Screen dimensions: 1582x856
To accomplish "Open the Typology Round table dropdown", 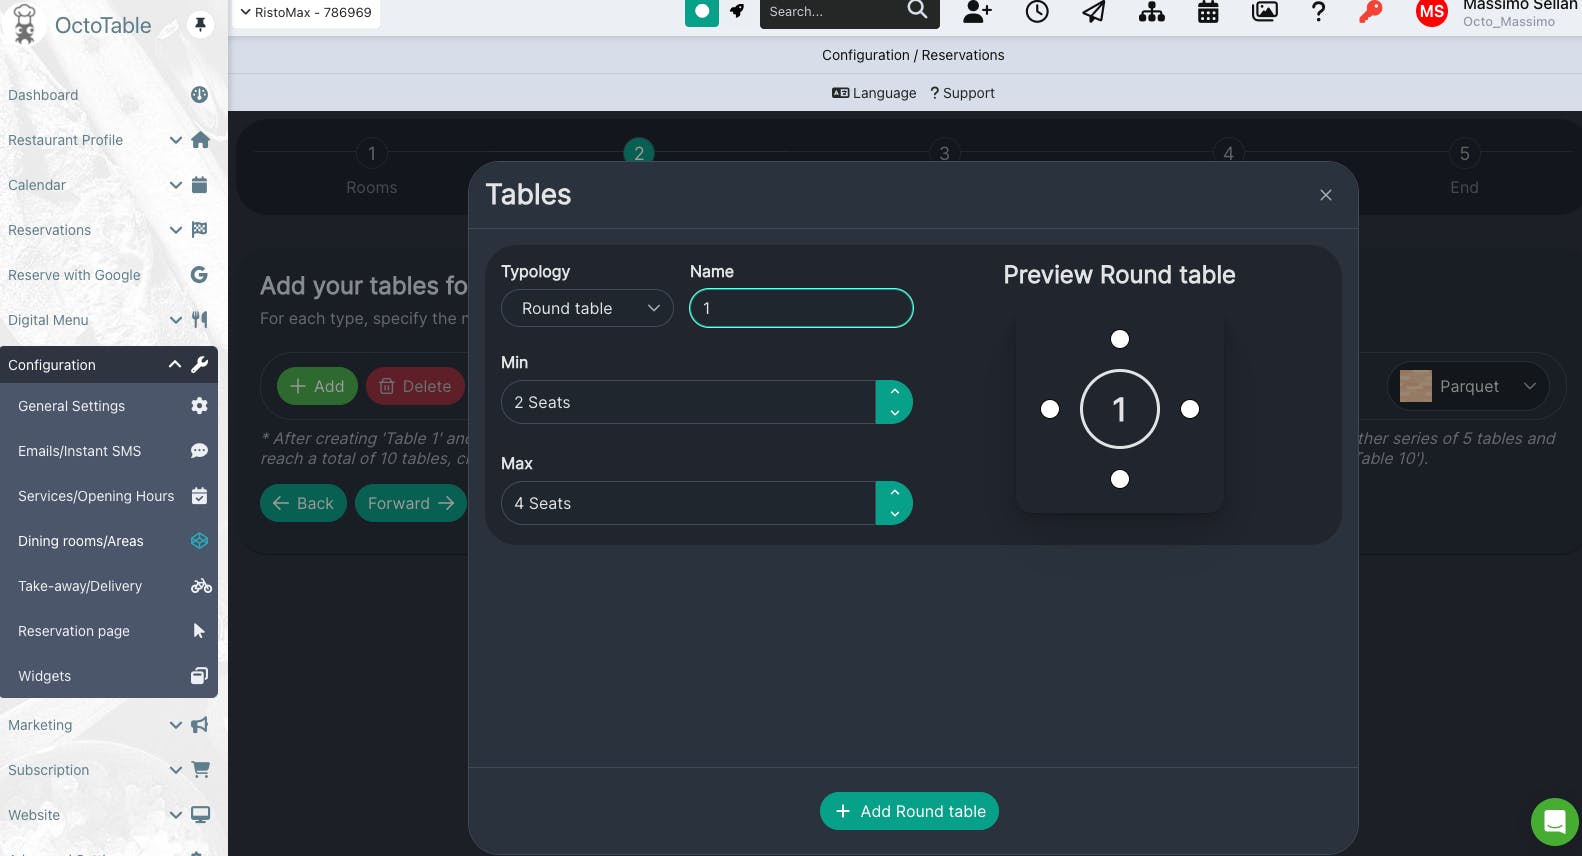I will tap(587, 308).
